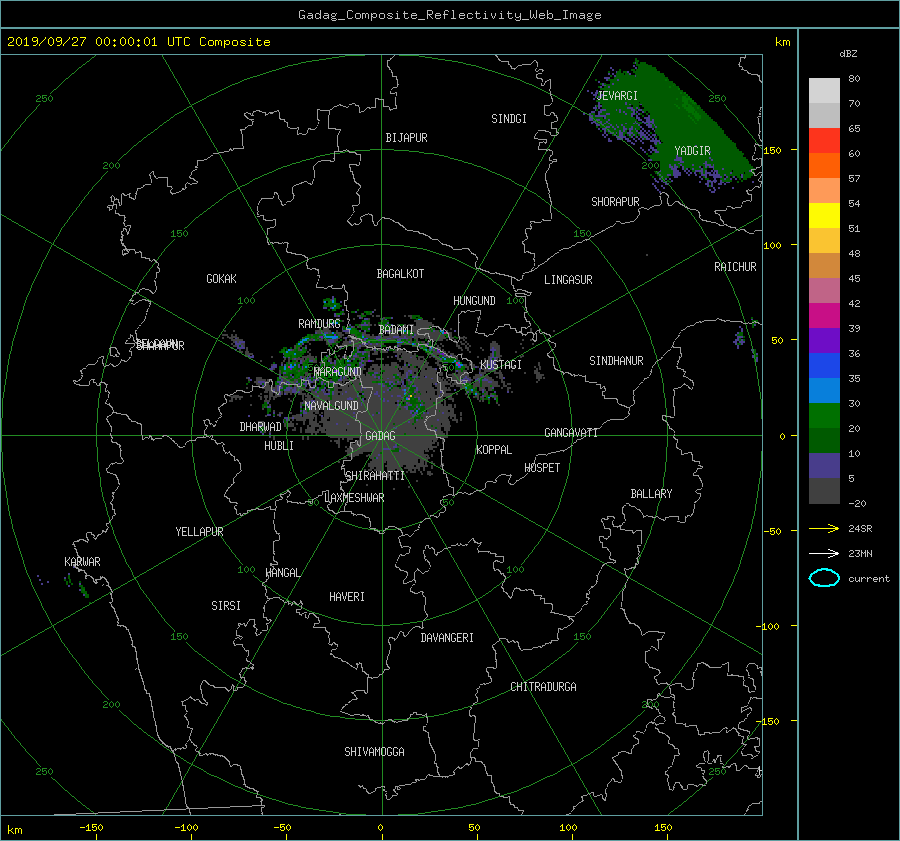Click the DHARWAD city label
Viewport: 900px width, 841px height.
260,427
